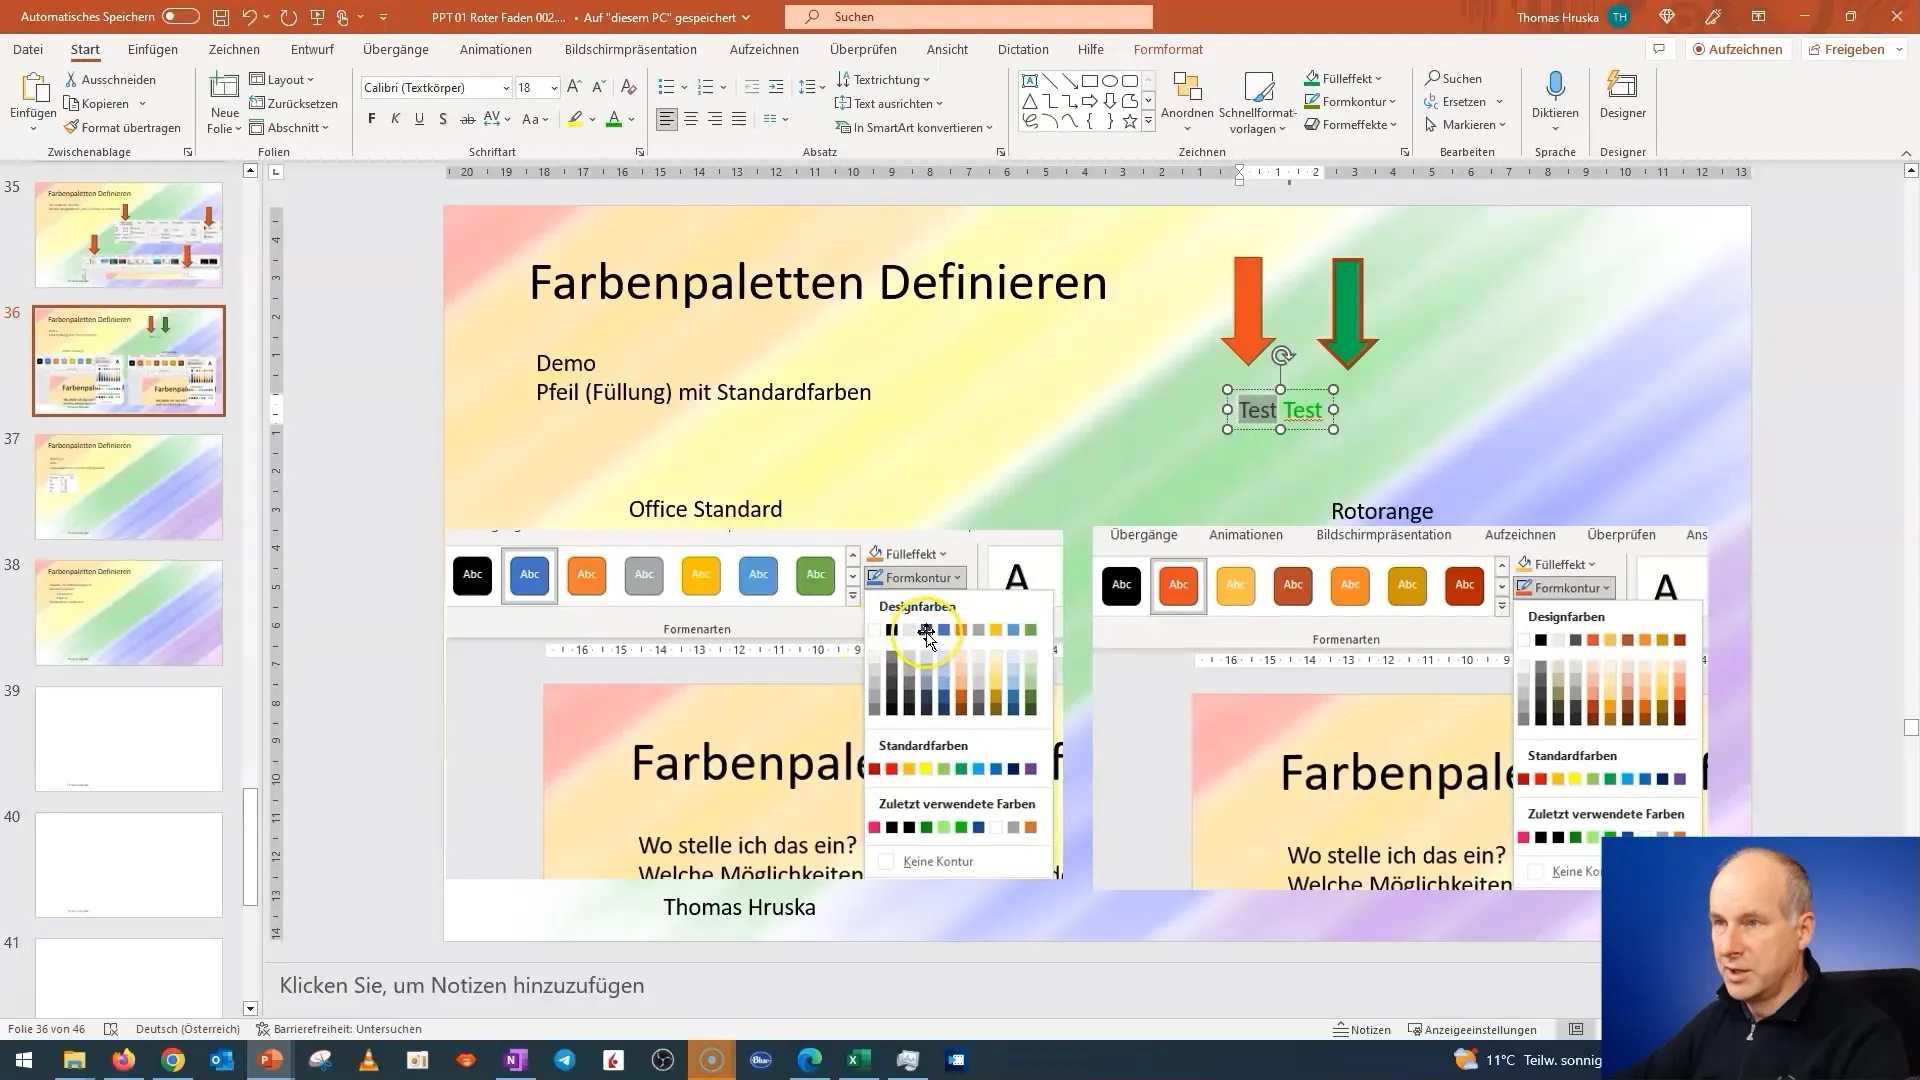Image resolution: width=1920 pixels, height=1080 pixels.
Task: Select slide 38 thumbnail in panel
Action: point(128,613)
